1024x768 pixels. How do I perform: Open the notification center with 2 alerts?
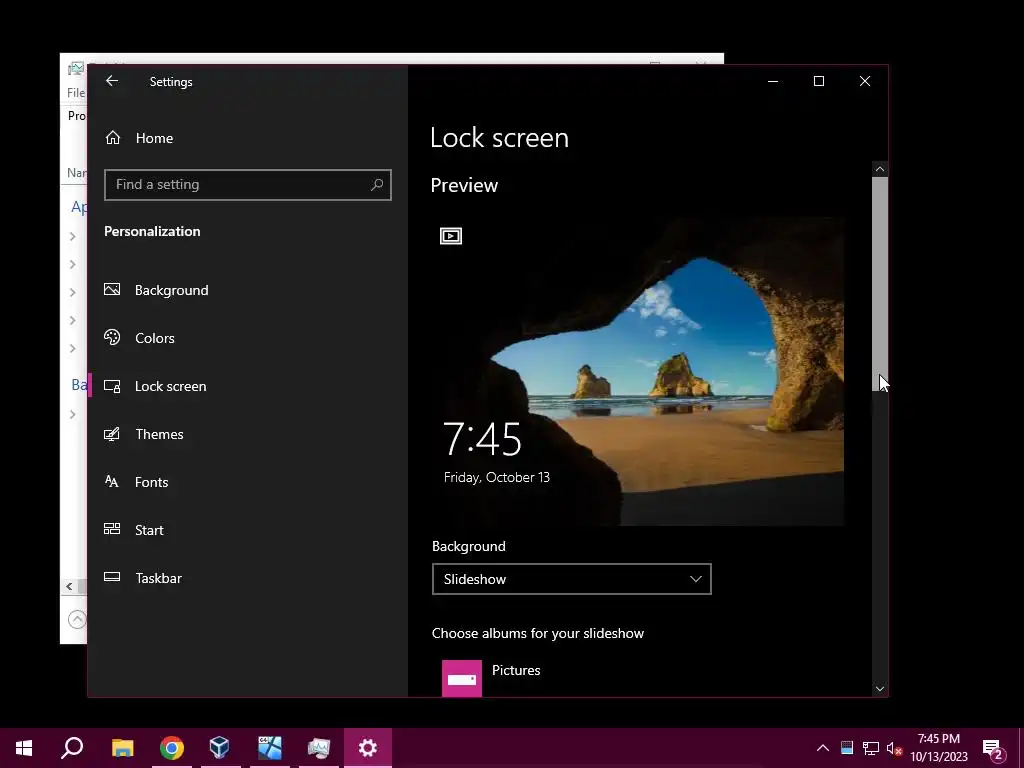[993, 748]
